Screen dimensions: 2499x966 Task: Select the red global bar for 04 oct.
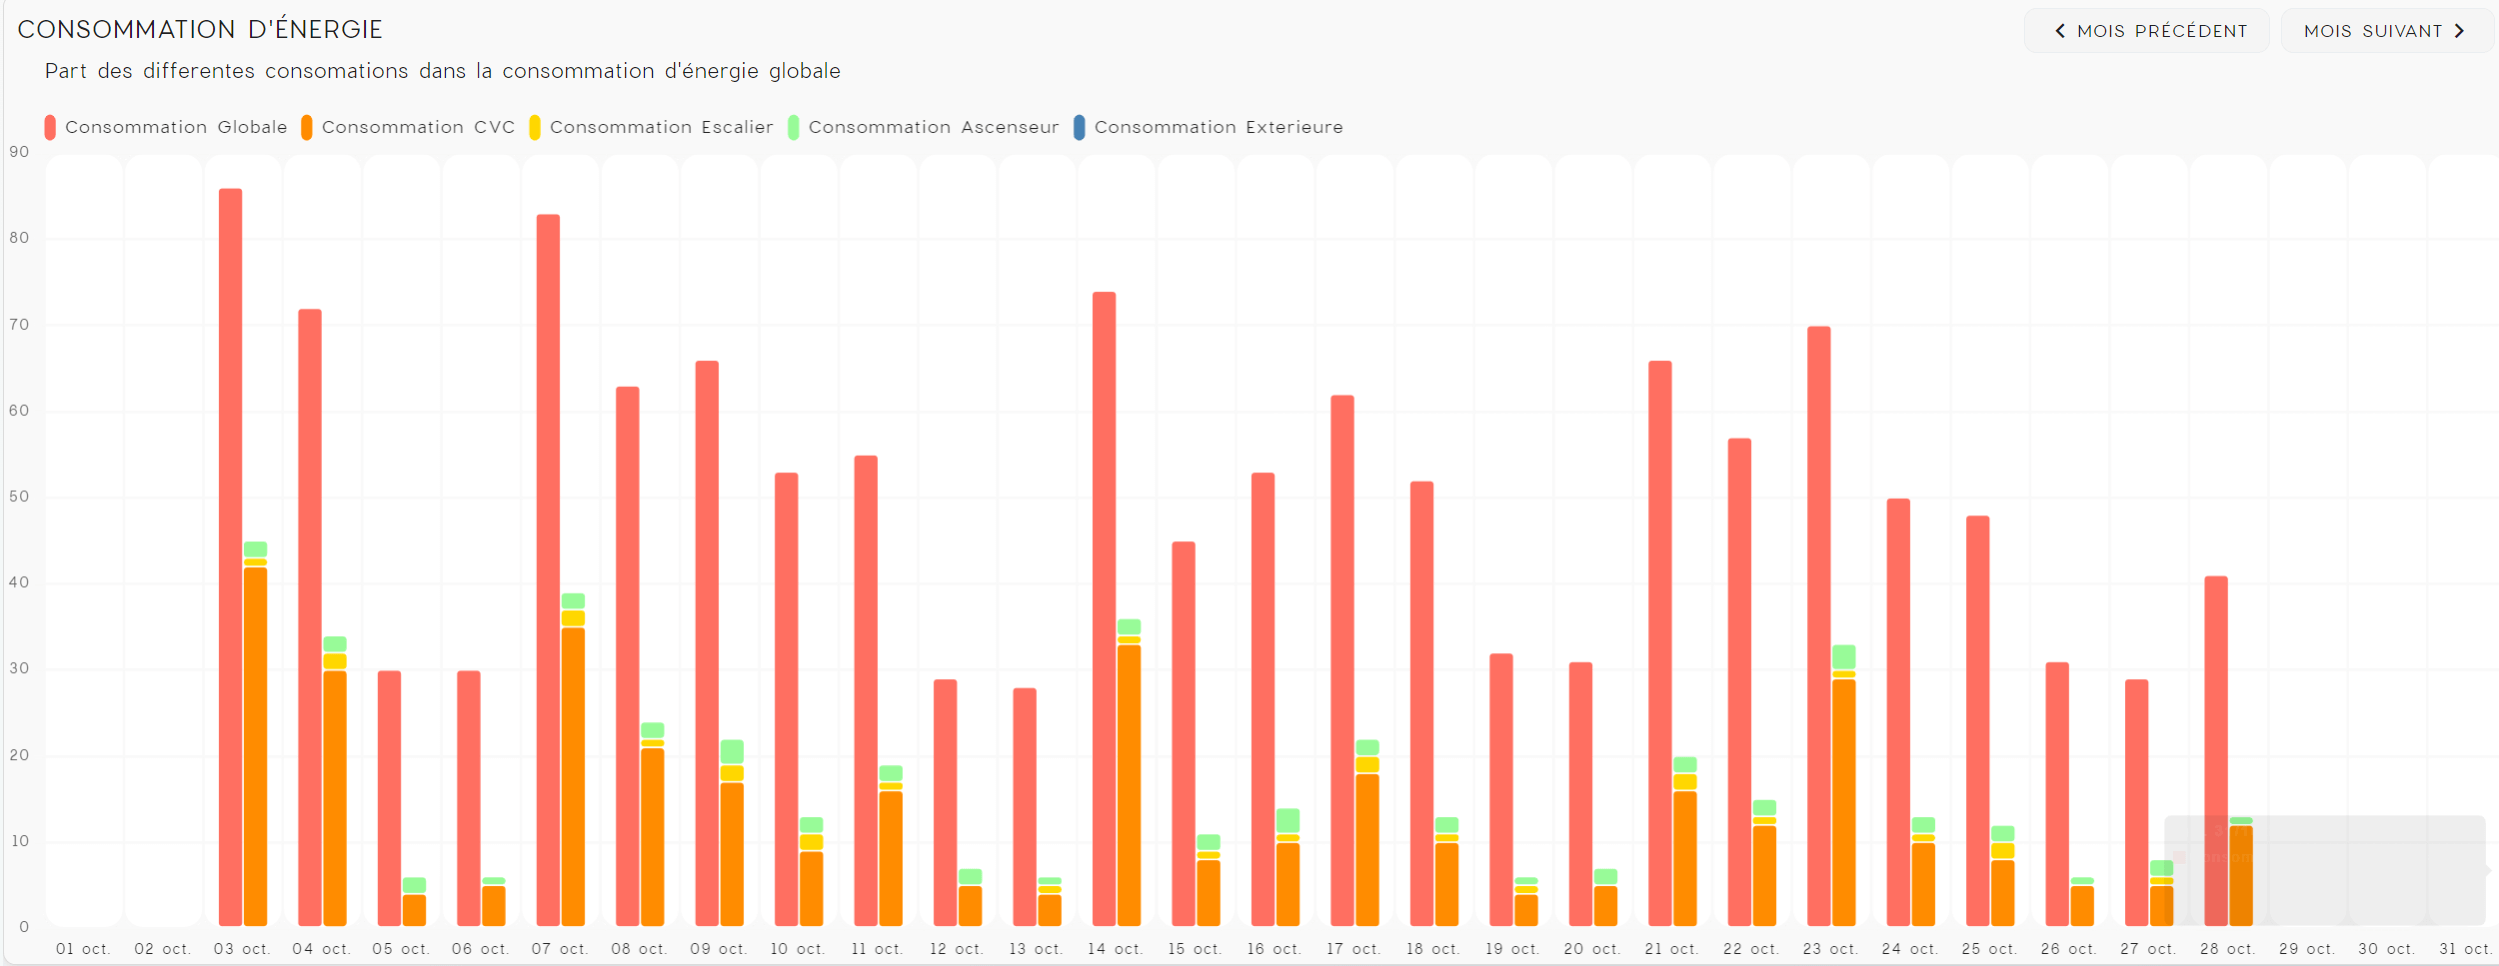[310, 618]
